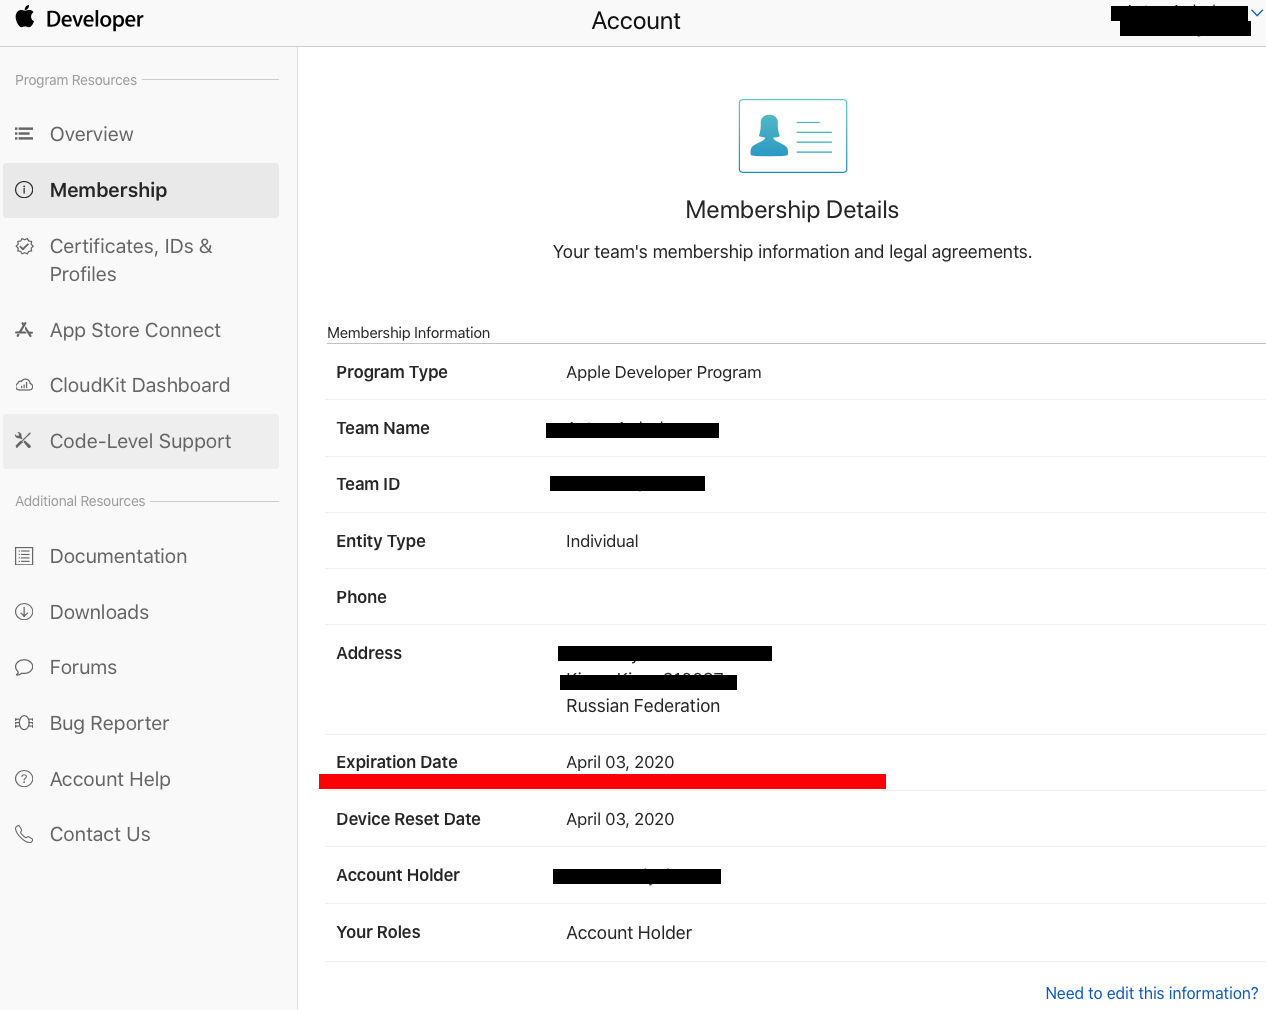
Task: Click the Overview list icon
Action: pos(24,134)
